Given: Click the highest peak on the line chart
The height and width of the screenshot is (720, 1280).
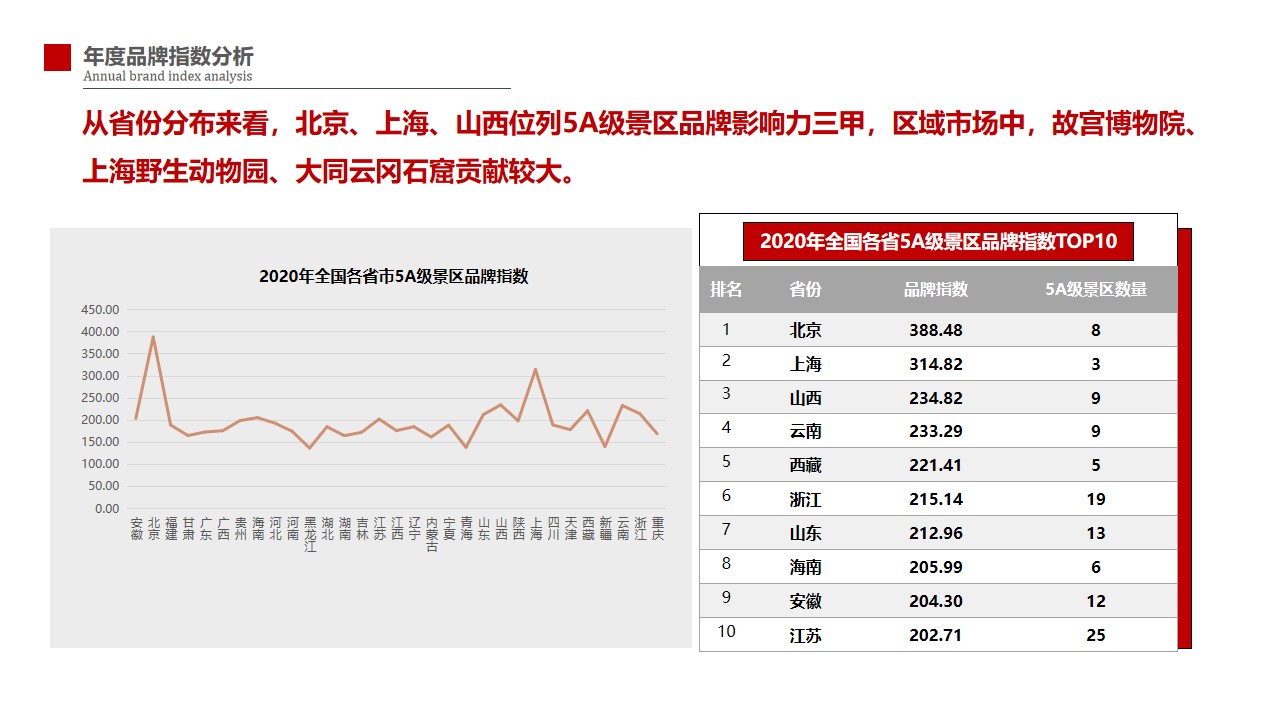Looking at the screenshot, I should point(153,337).
